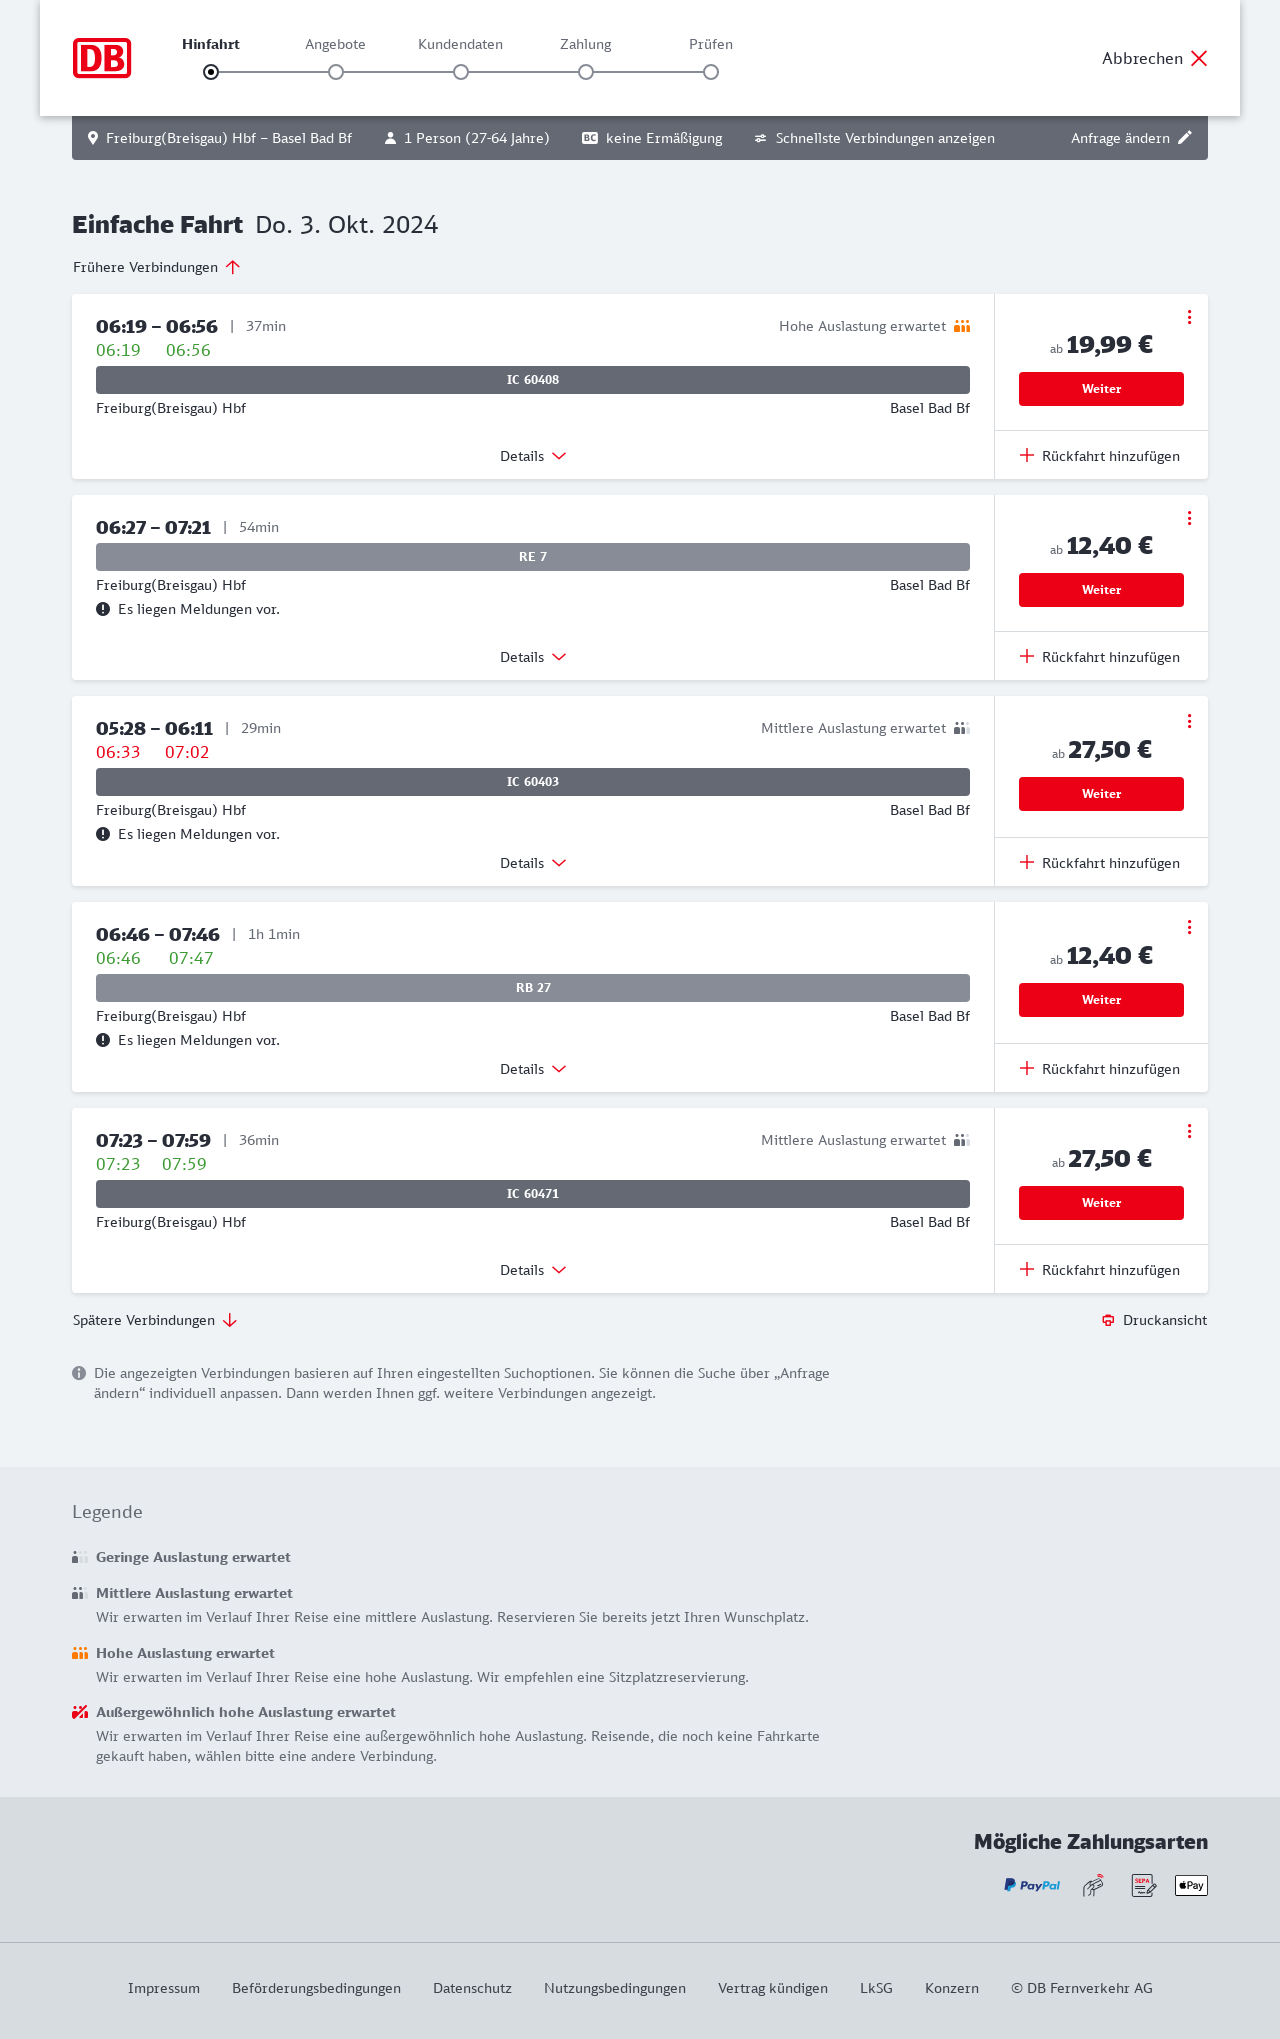Expand Details for the IC 60408 connection

click(533, 456)
